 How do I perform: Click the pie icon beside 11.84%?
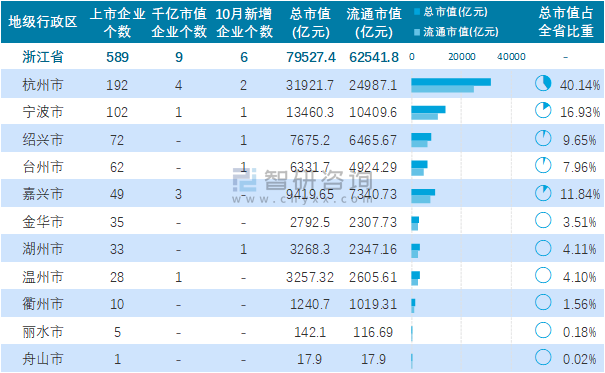tap(543, 193)
